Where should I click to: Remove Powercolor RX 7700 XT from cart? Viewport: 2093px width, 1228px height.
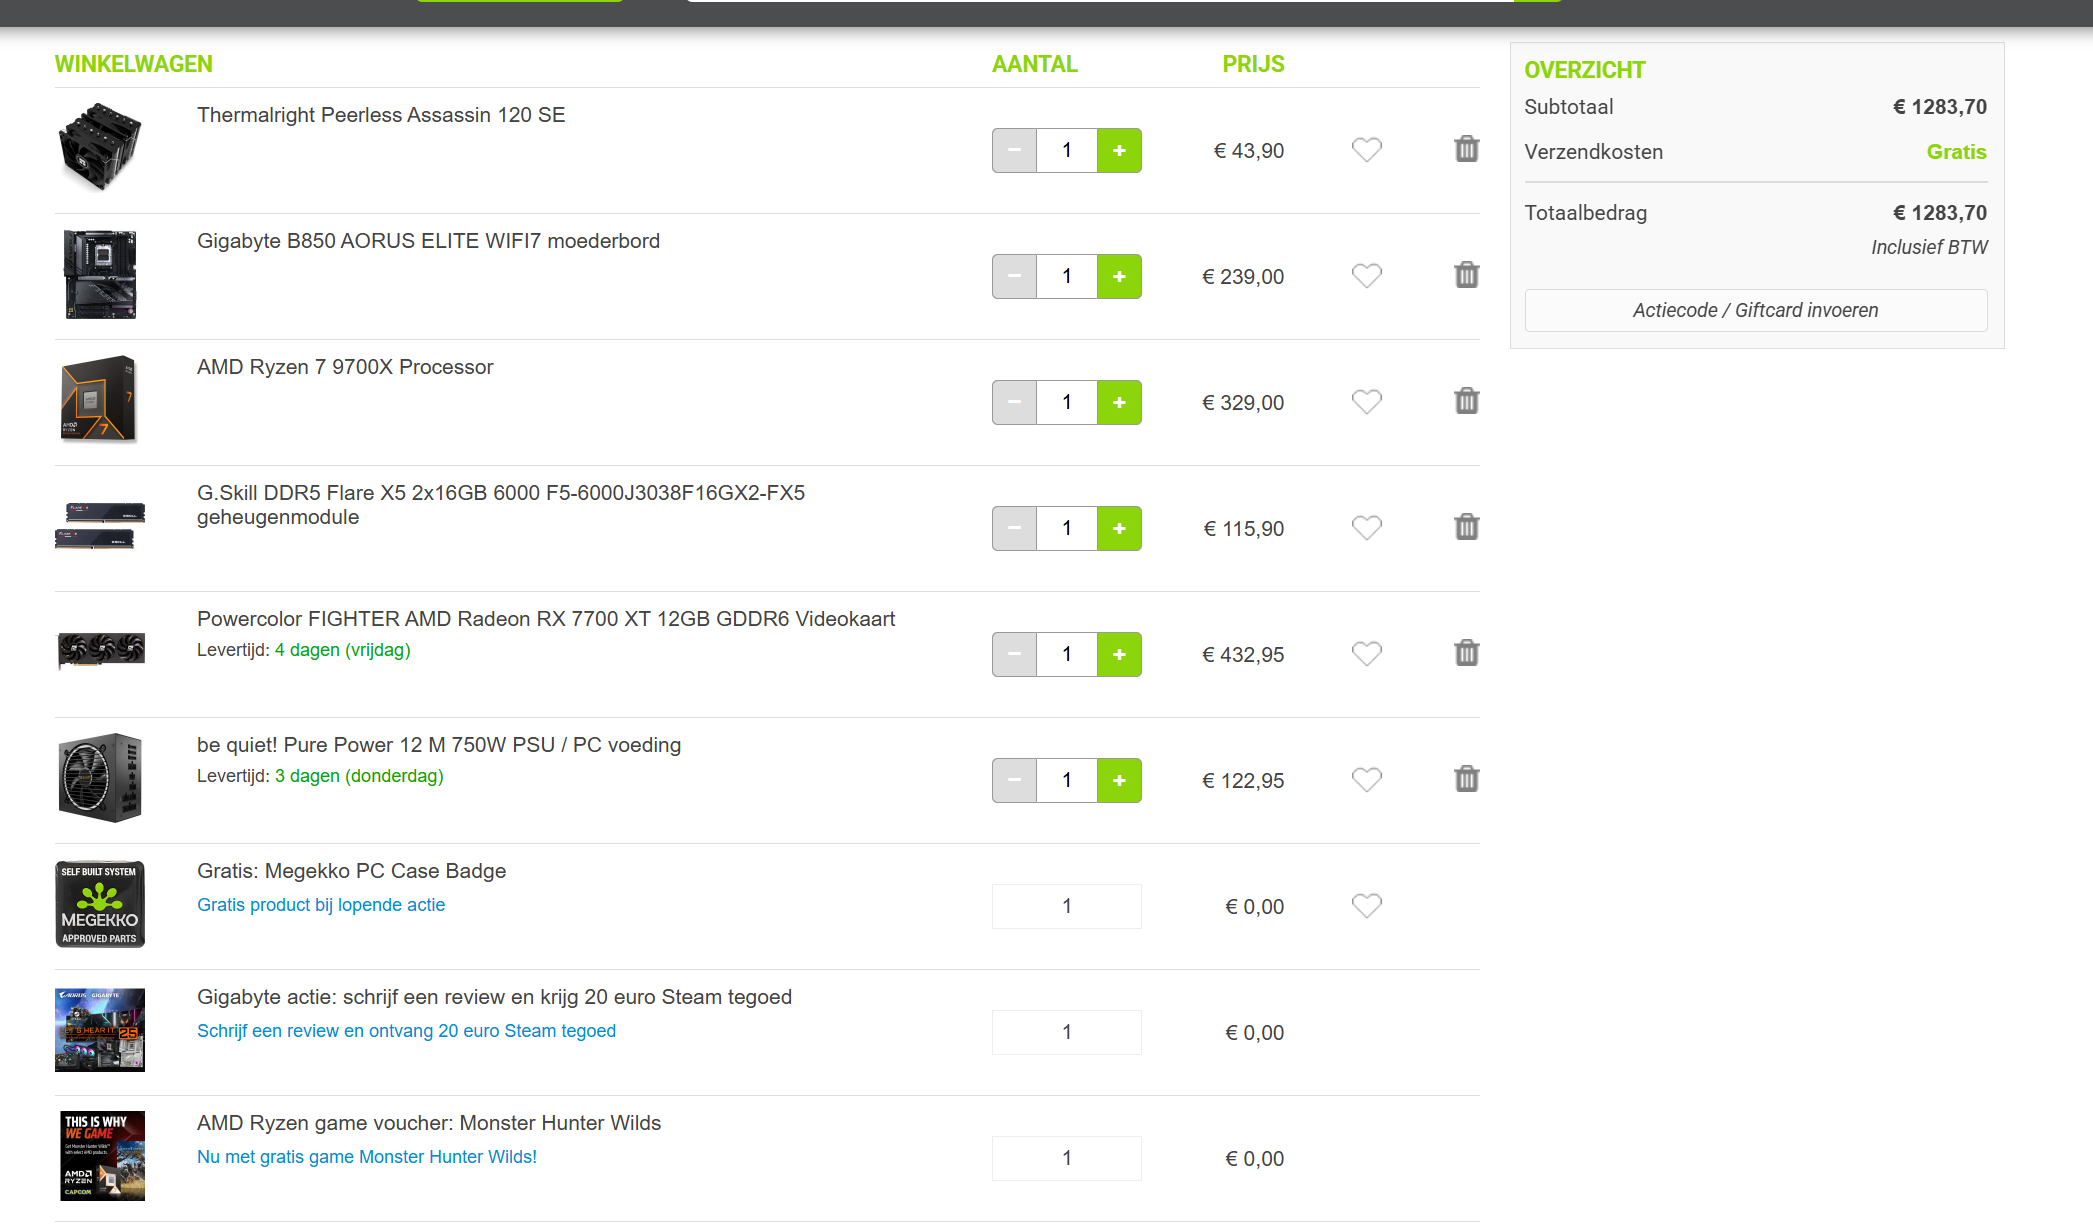tap(1466, 653)
